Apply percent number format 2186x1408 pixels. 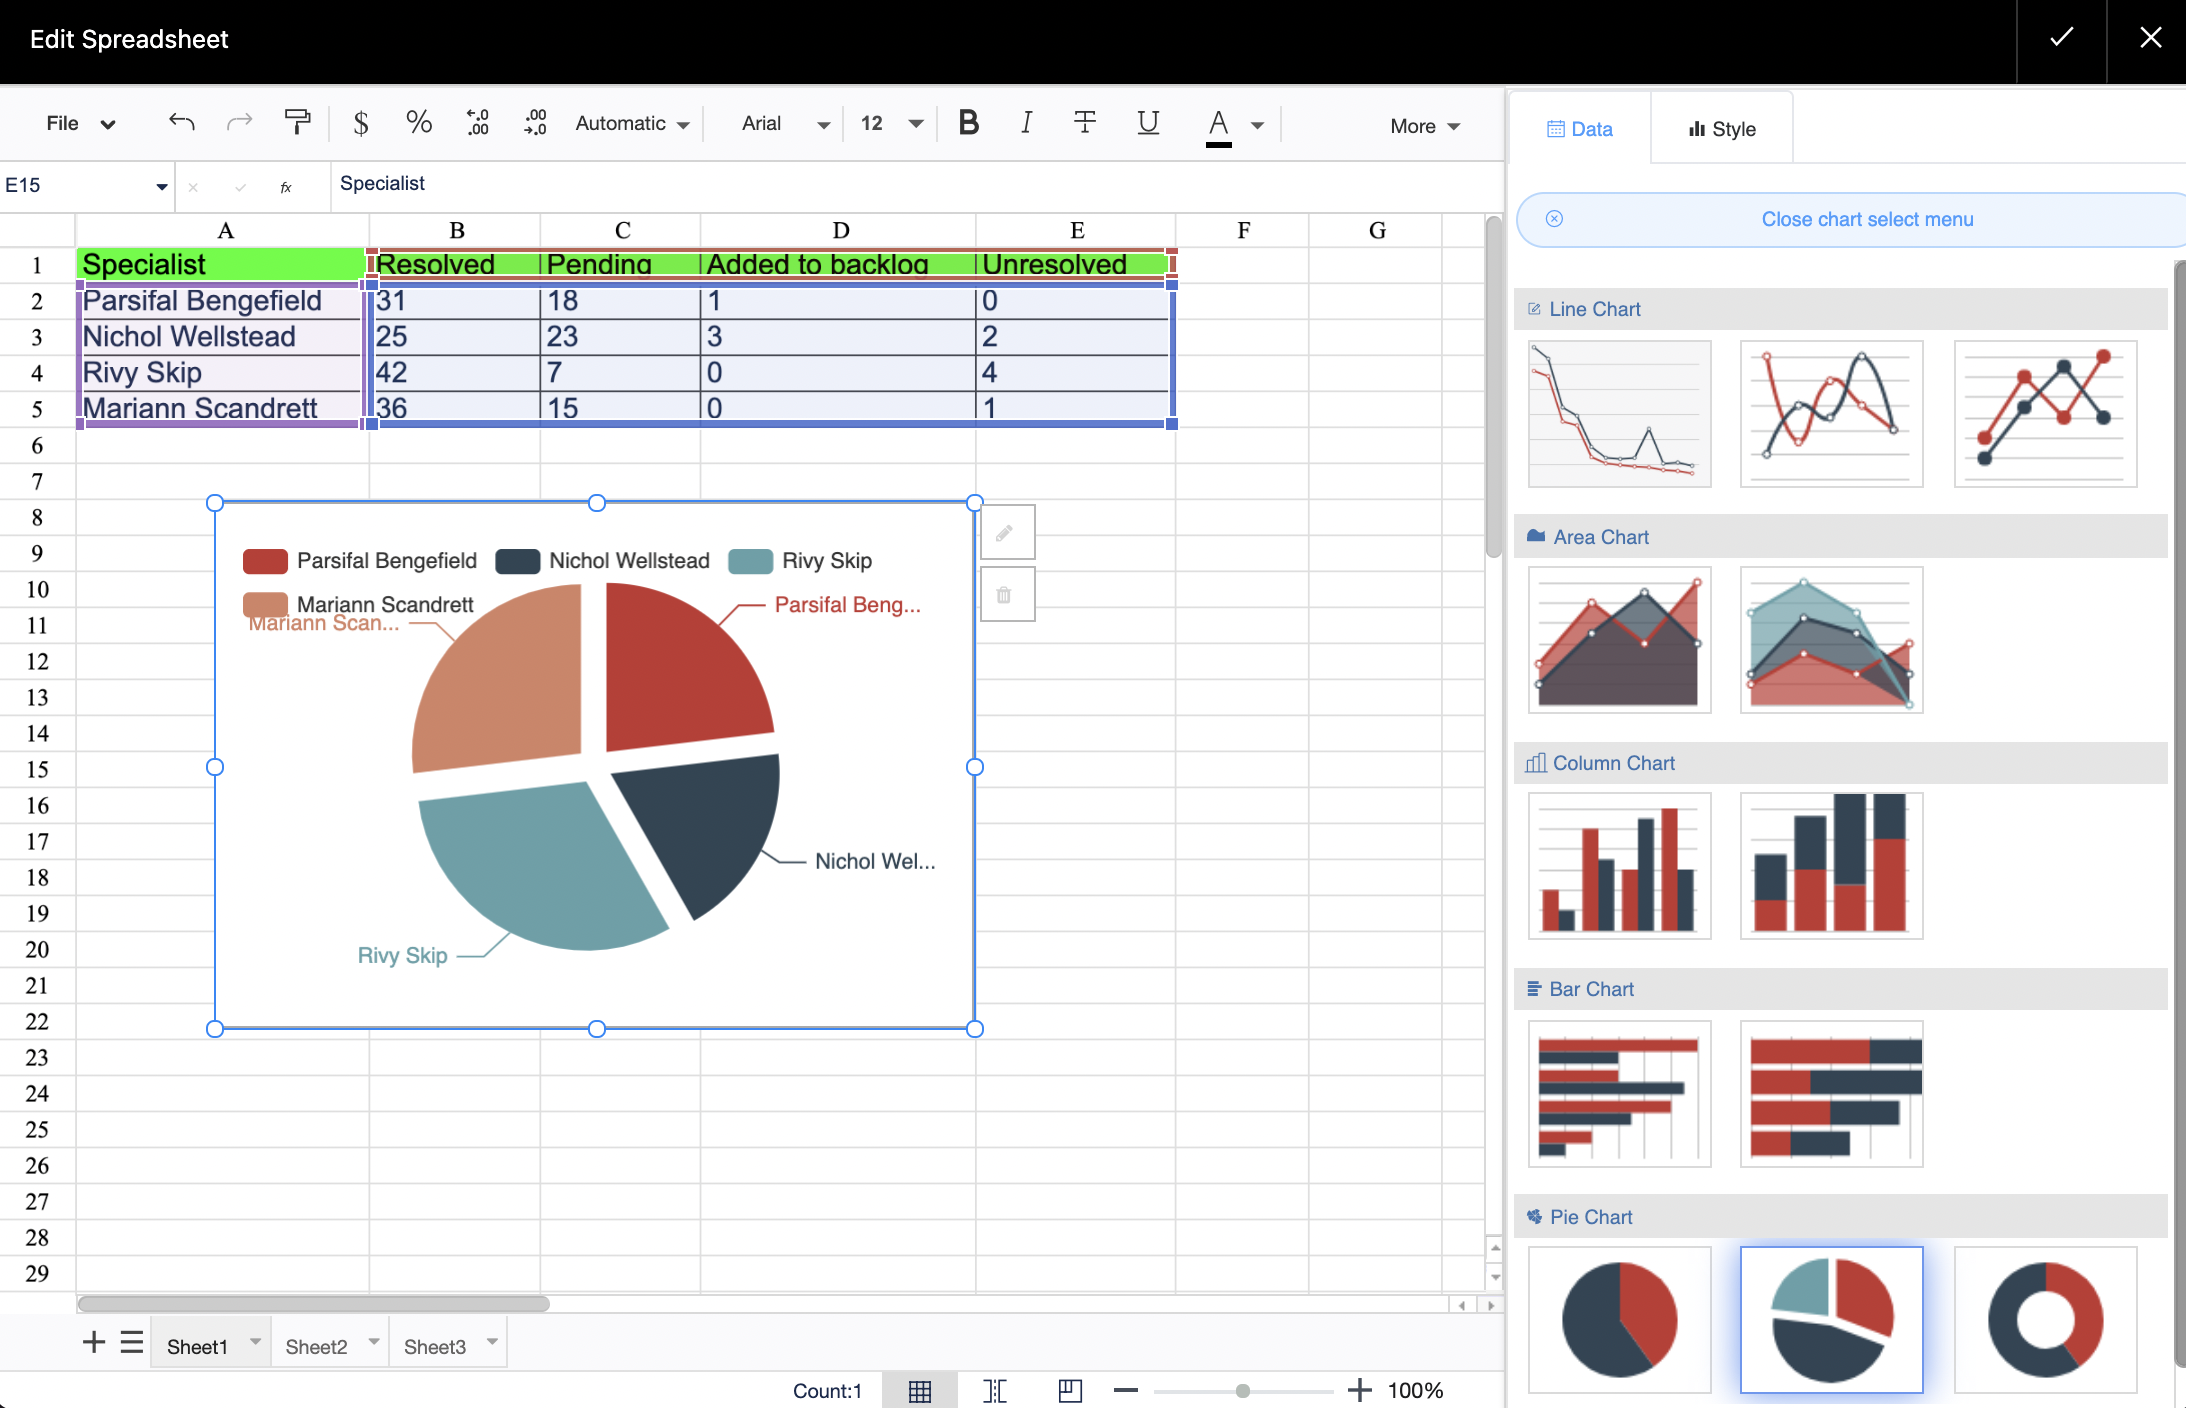pos(419,123)
